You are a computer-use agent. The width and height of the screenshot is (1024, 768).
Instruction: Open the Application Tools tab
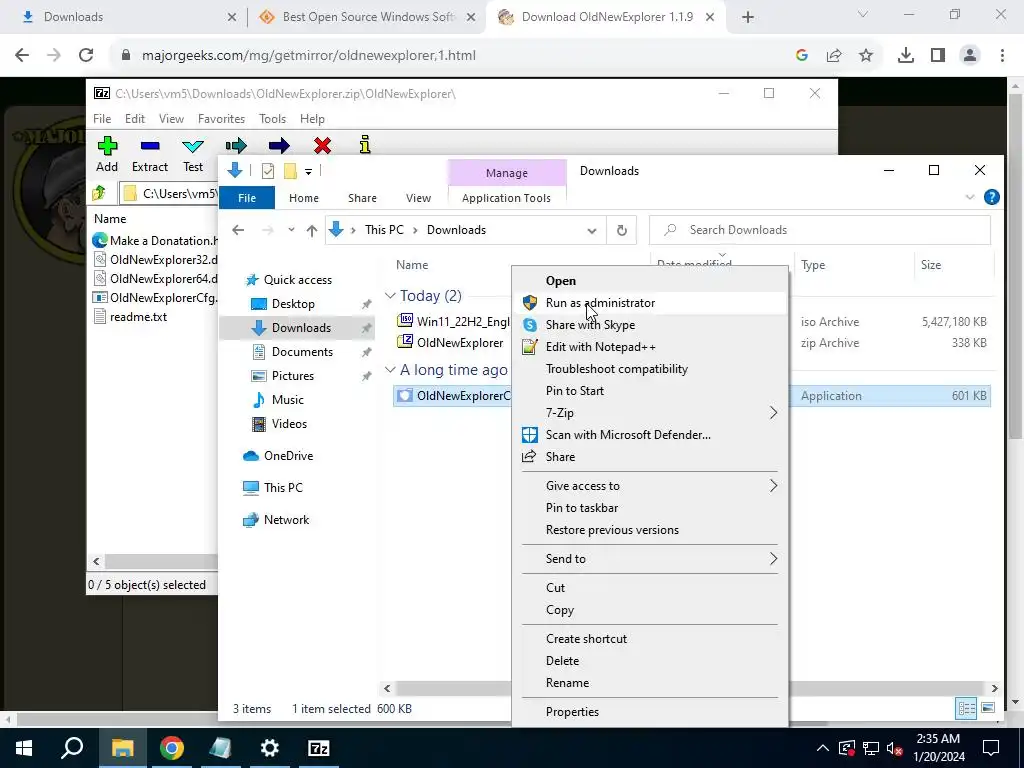(506, 198)
